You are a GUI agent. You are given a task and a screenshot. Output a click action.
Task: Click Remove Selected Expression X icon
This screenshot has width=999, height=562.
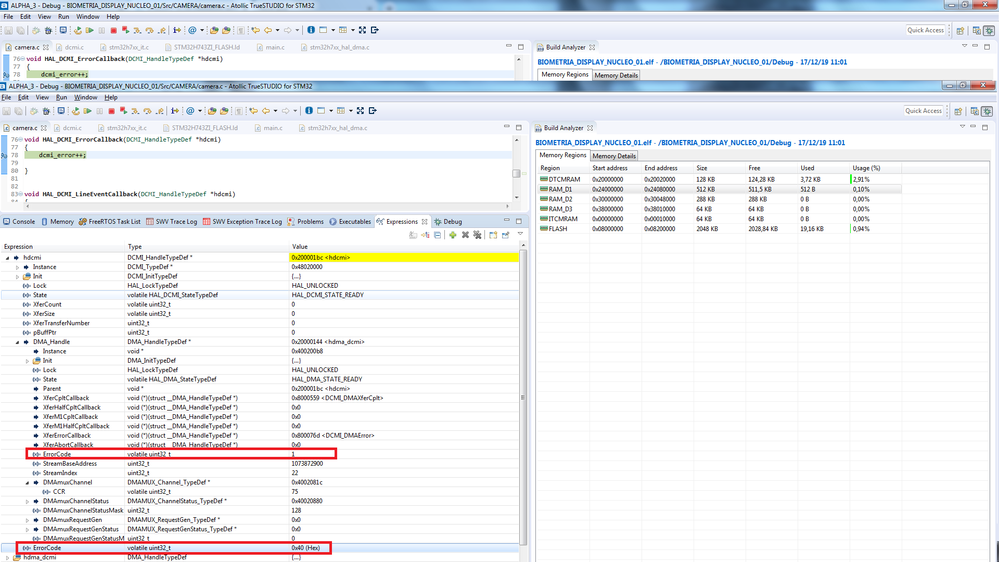(x=465, y=235)
